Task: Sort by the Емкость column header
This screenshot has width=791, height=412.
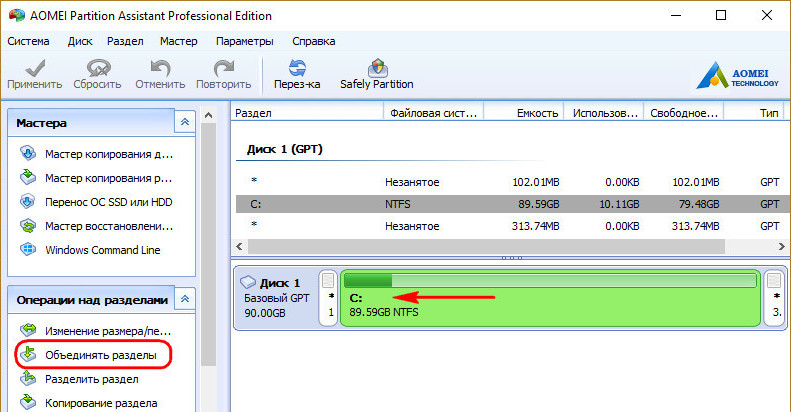Action: click(523, 113)
